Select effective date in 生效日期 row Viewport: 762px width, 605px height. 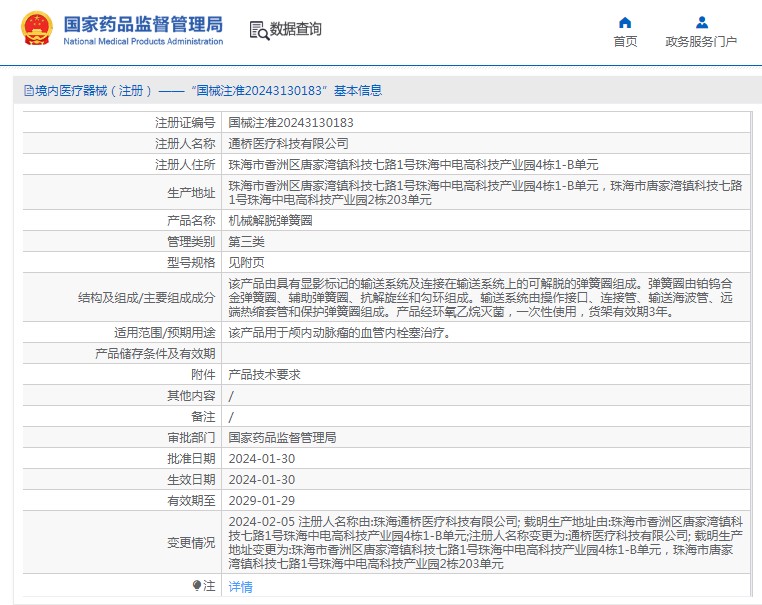pos(261,480)
